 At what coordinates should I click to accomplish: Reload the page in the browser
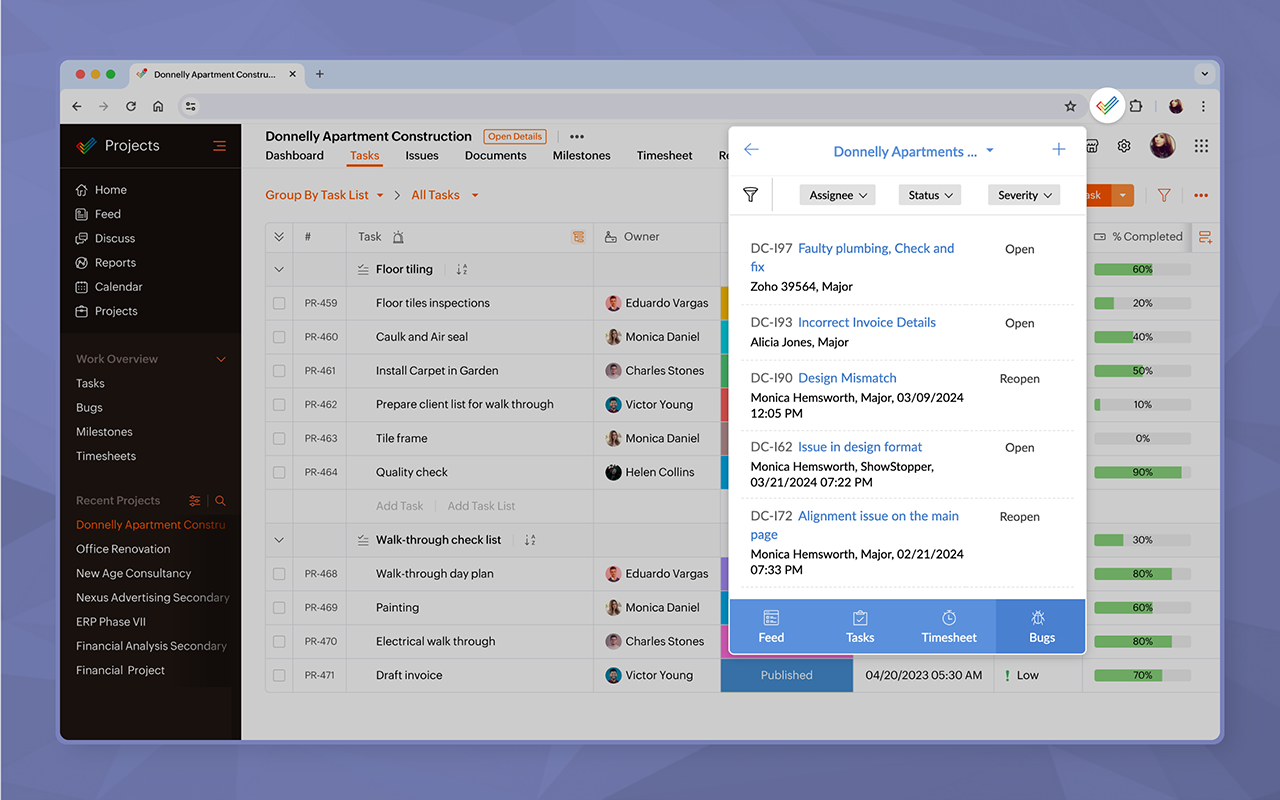131,106
